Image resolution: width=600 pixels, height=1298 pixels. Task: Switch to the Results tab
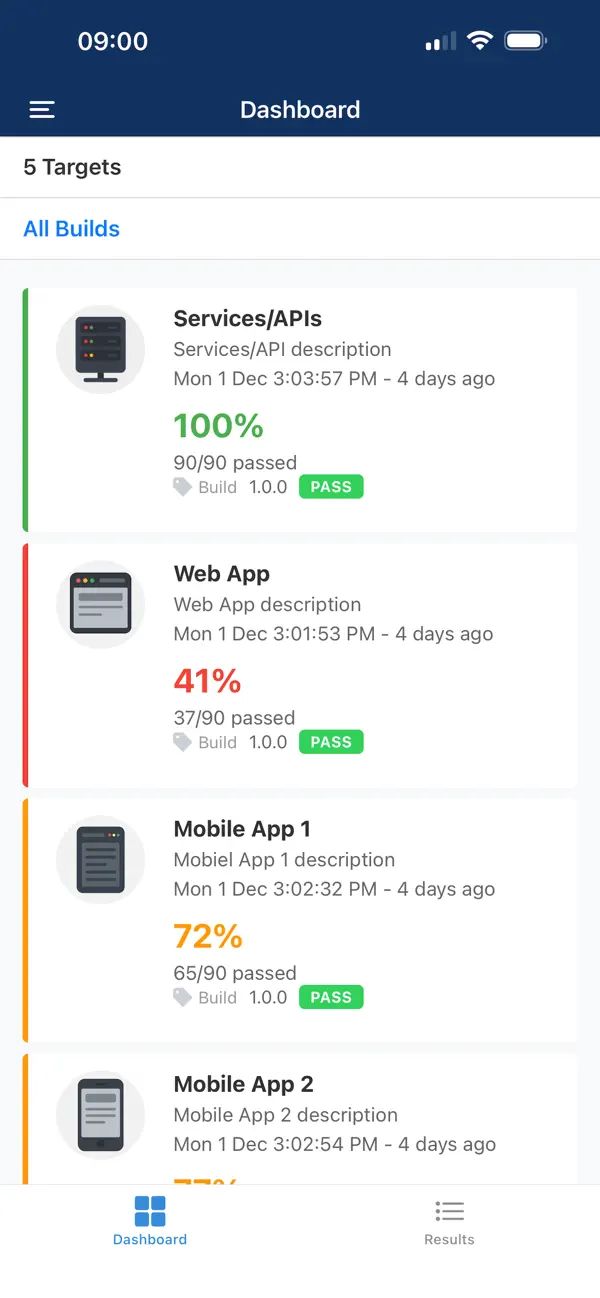coord(449,1222)
